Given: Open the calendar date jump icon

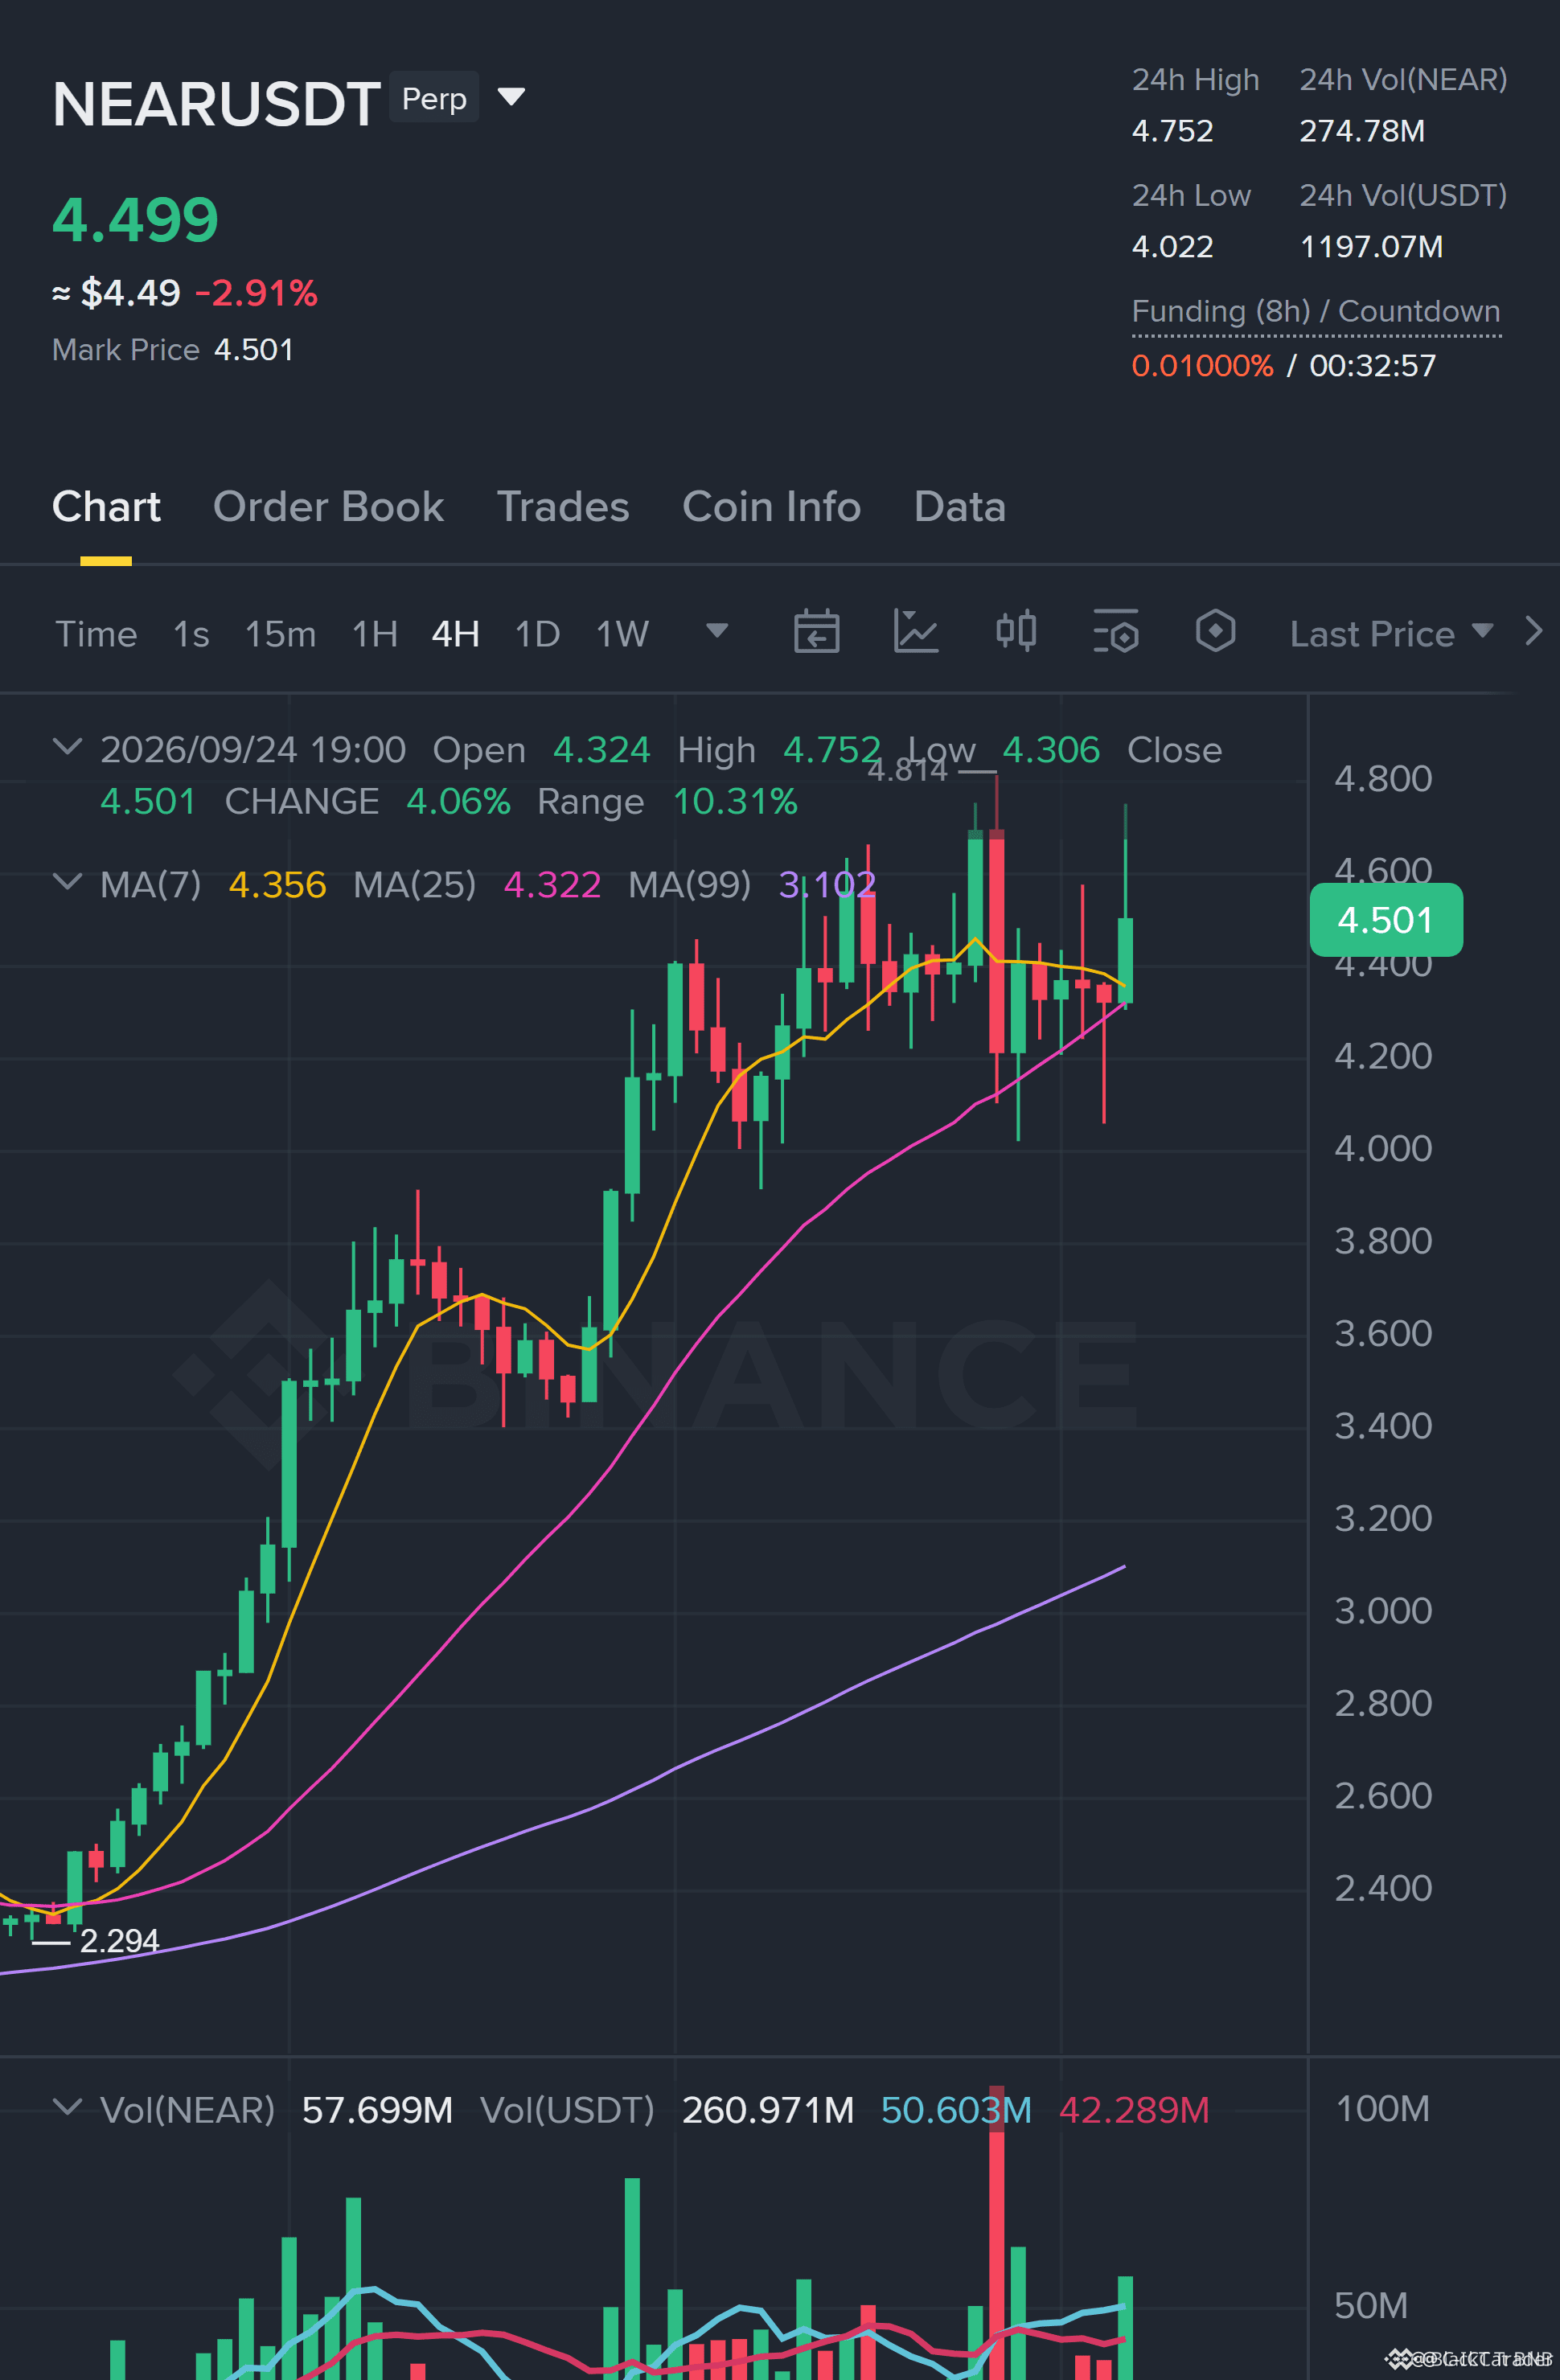Looking at the screenshot, I should pos(816,631).
